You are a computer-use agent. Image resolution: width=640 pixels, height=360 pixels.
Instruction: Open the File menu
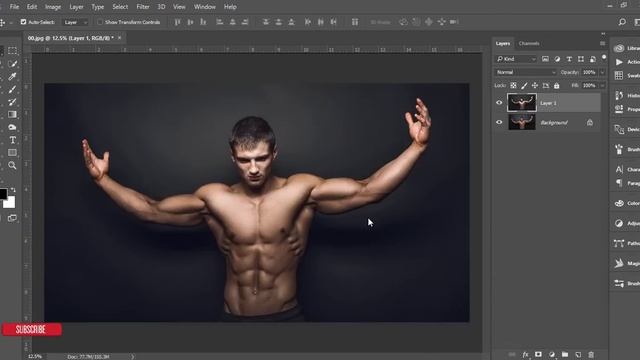[14, 7]
